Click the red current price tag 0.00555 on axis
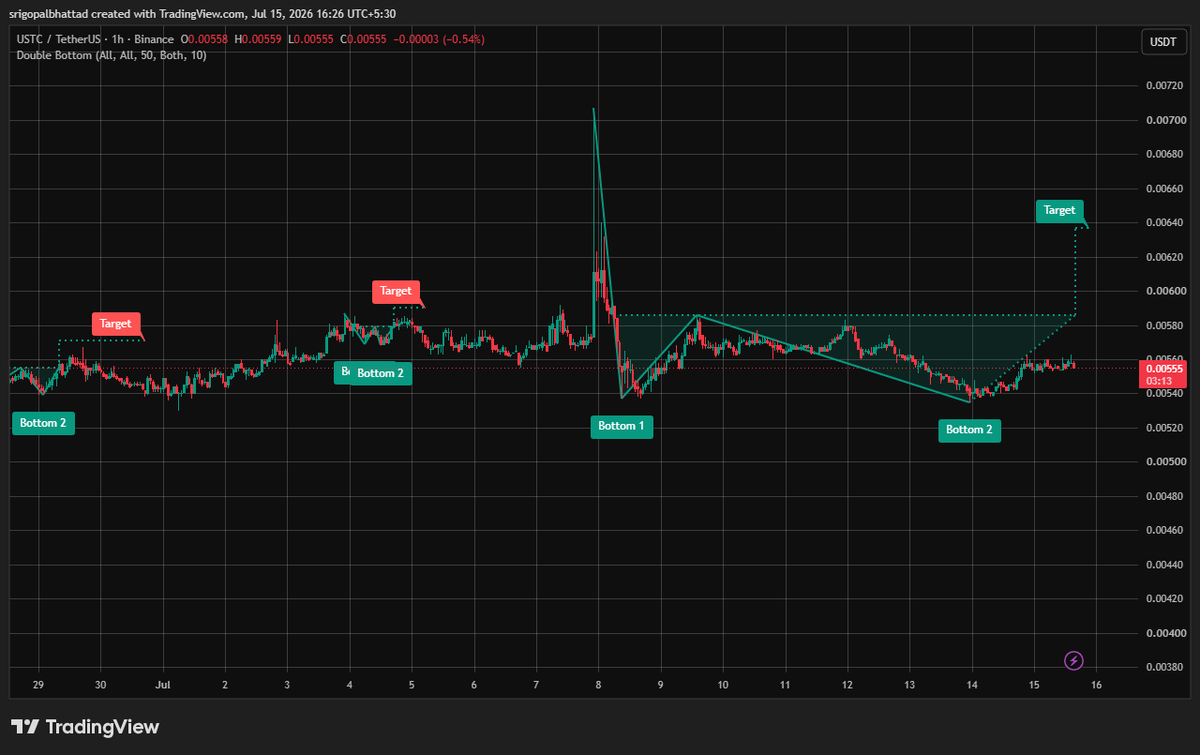Viewport: 1200px width, 755px height. point(1163,368)
